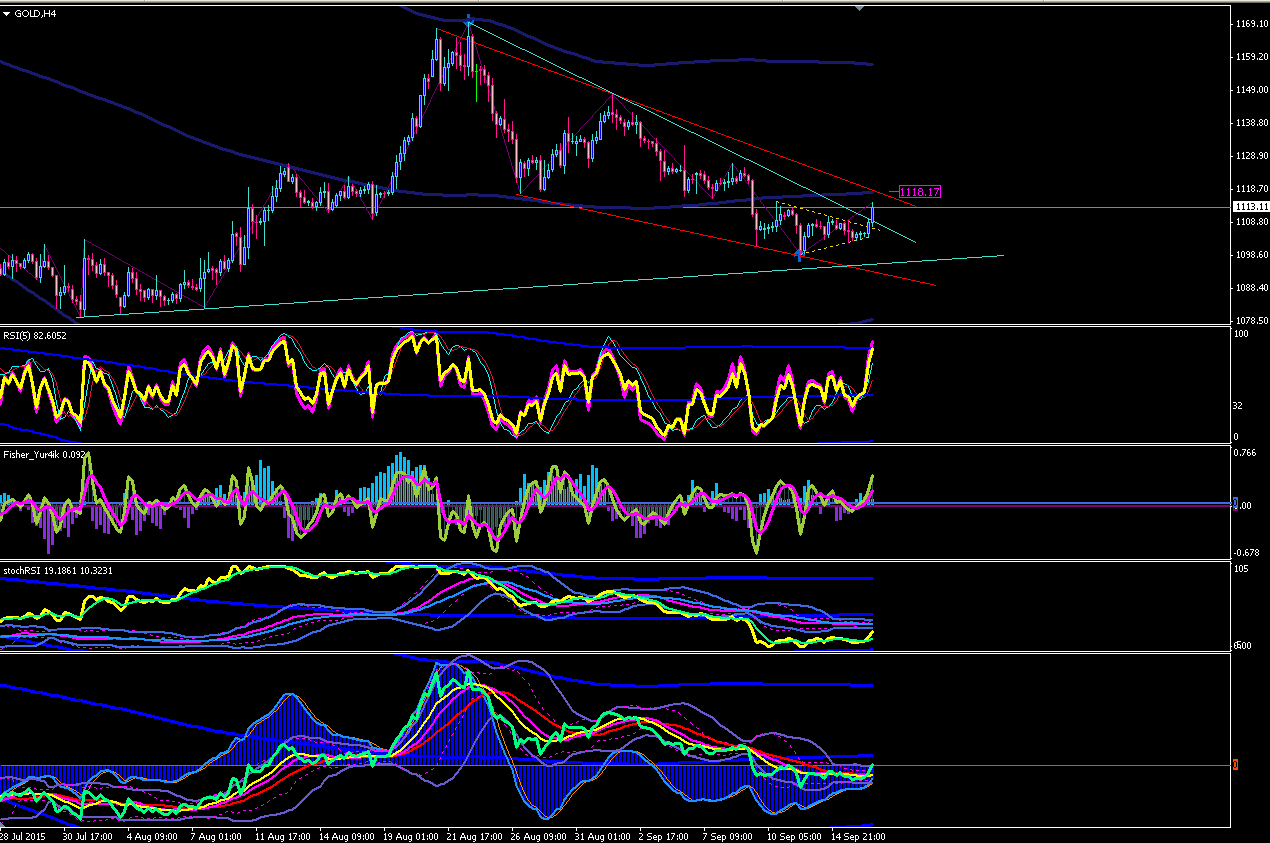
Task: Click the 2 Sep 17:00 time label
Action: click(x=661, y=835)
